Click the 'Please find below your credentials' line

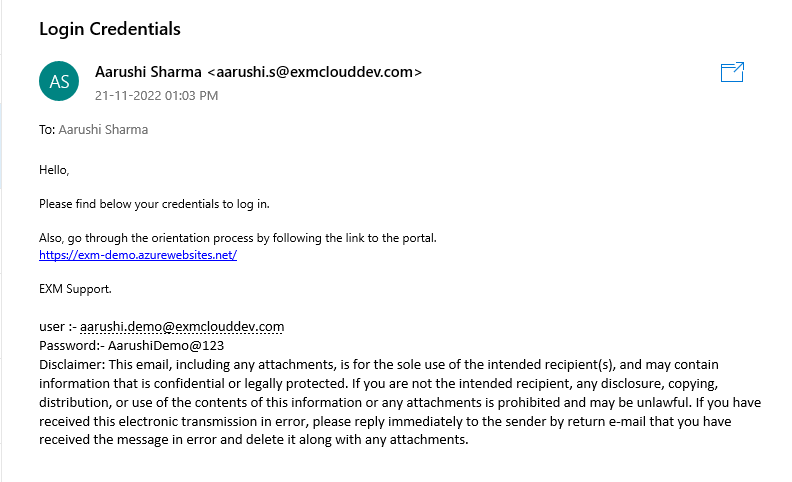click(154, 204)
